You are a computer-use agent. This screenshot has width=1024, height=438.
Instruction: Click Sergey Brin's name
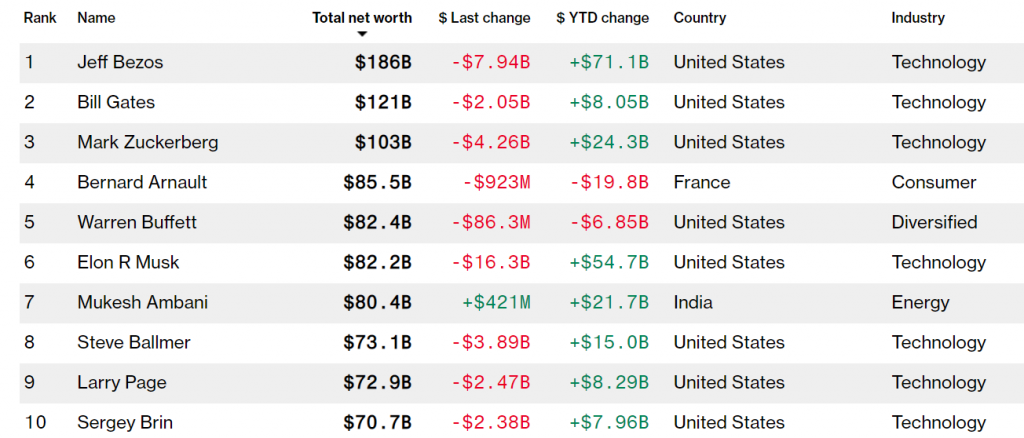click(x=125, y=422)
